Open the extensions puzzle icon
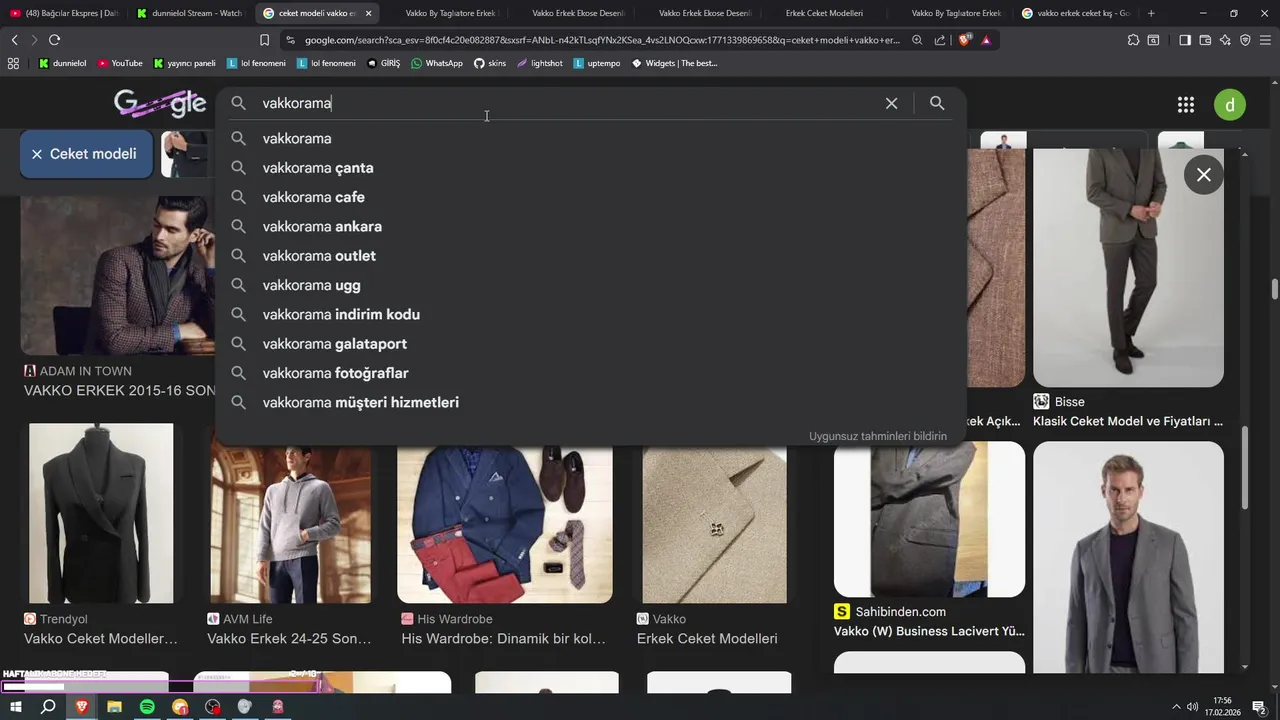Image resolution: width=1280 pixels, height=720 pixels. [x=1133, y=40]
